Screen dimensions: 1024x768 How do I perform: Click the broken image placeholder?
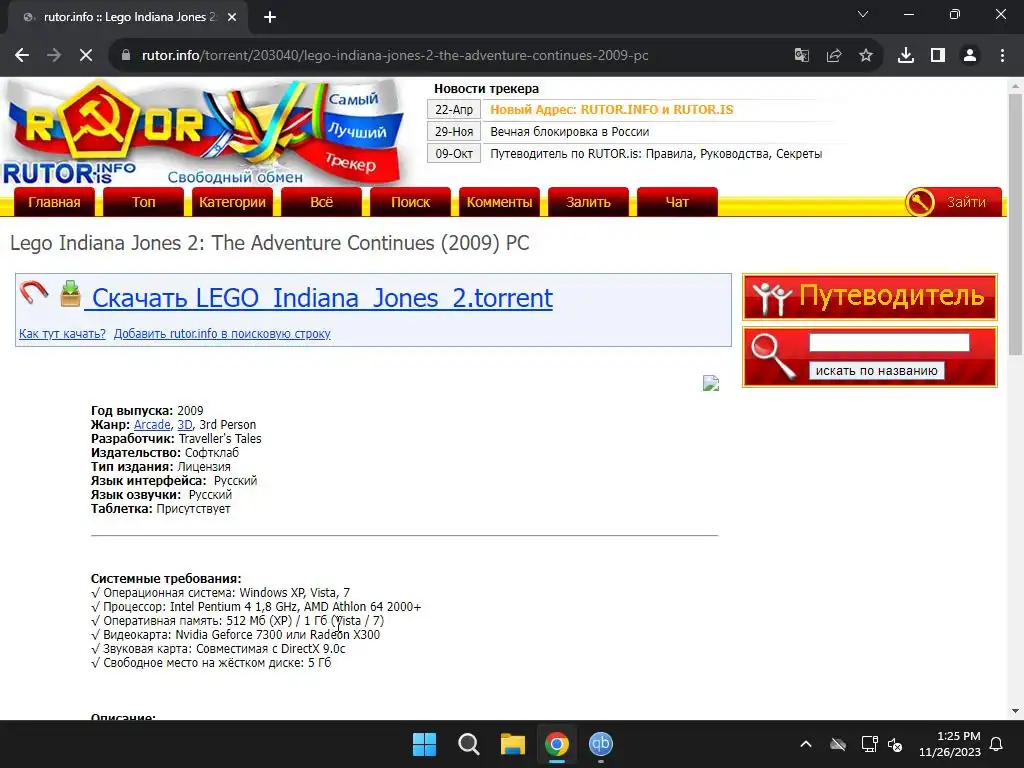click(x=711, y=383)
